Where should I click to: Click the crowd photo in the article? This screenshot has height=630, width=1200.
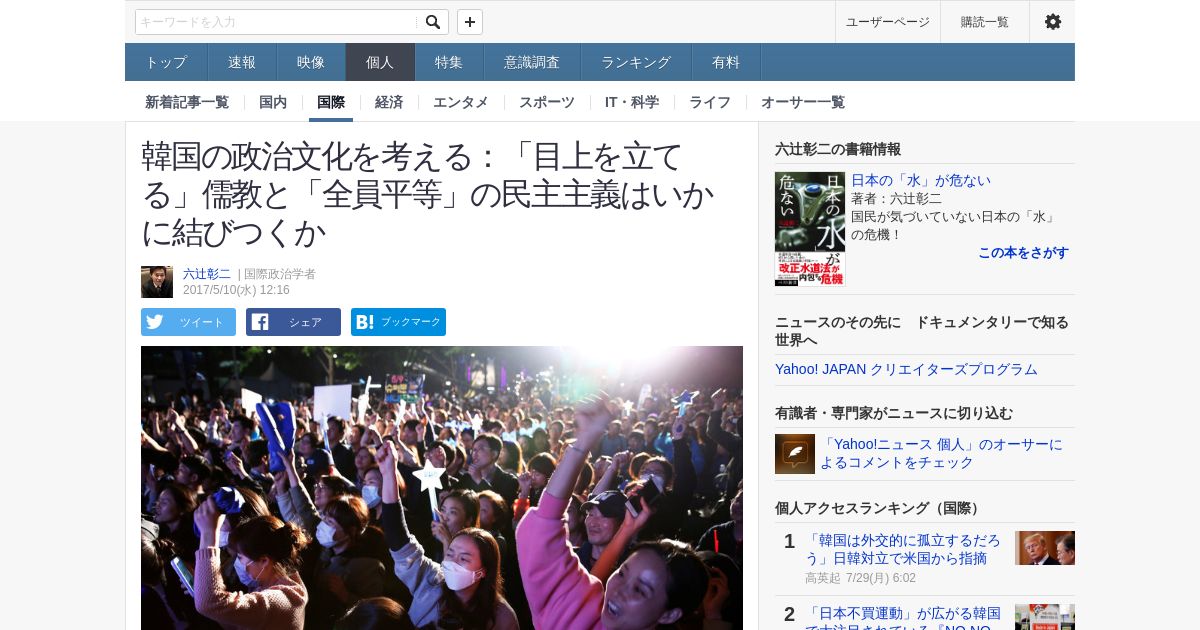tap(442, 488)
